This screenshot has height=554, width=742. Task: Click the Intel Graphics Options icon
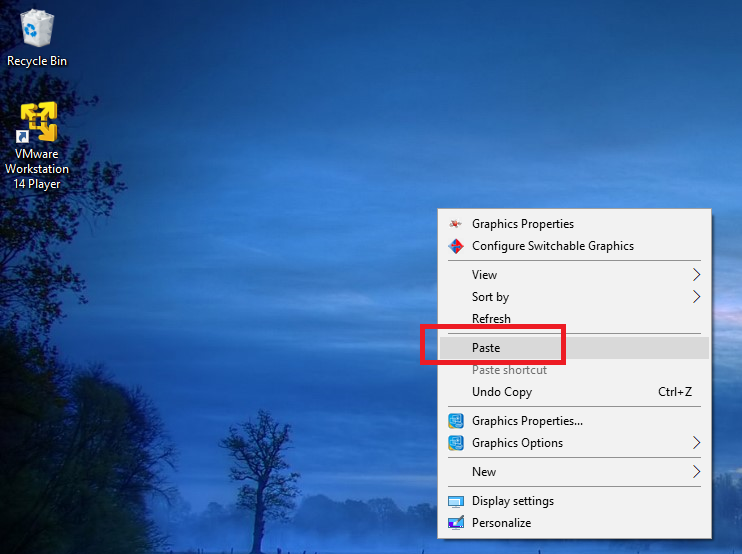point(456,443)
